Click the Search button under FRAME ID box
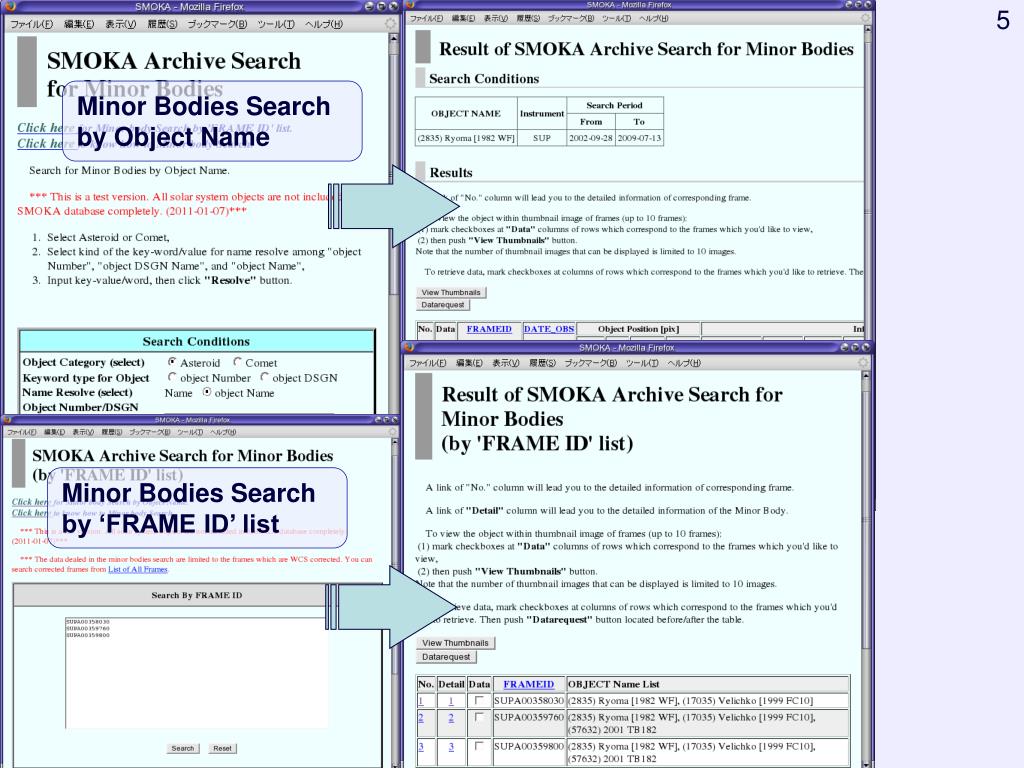Screen dimensions: 1024x768 (x=183, y=748)
